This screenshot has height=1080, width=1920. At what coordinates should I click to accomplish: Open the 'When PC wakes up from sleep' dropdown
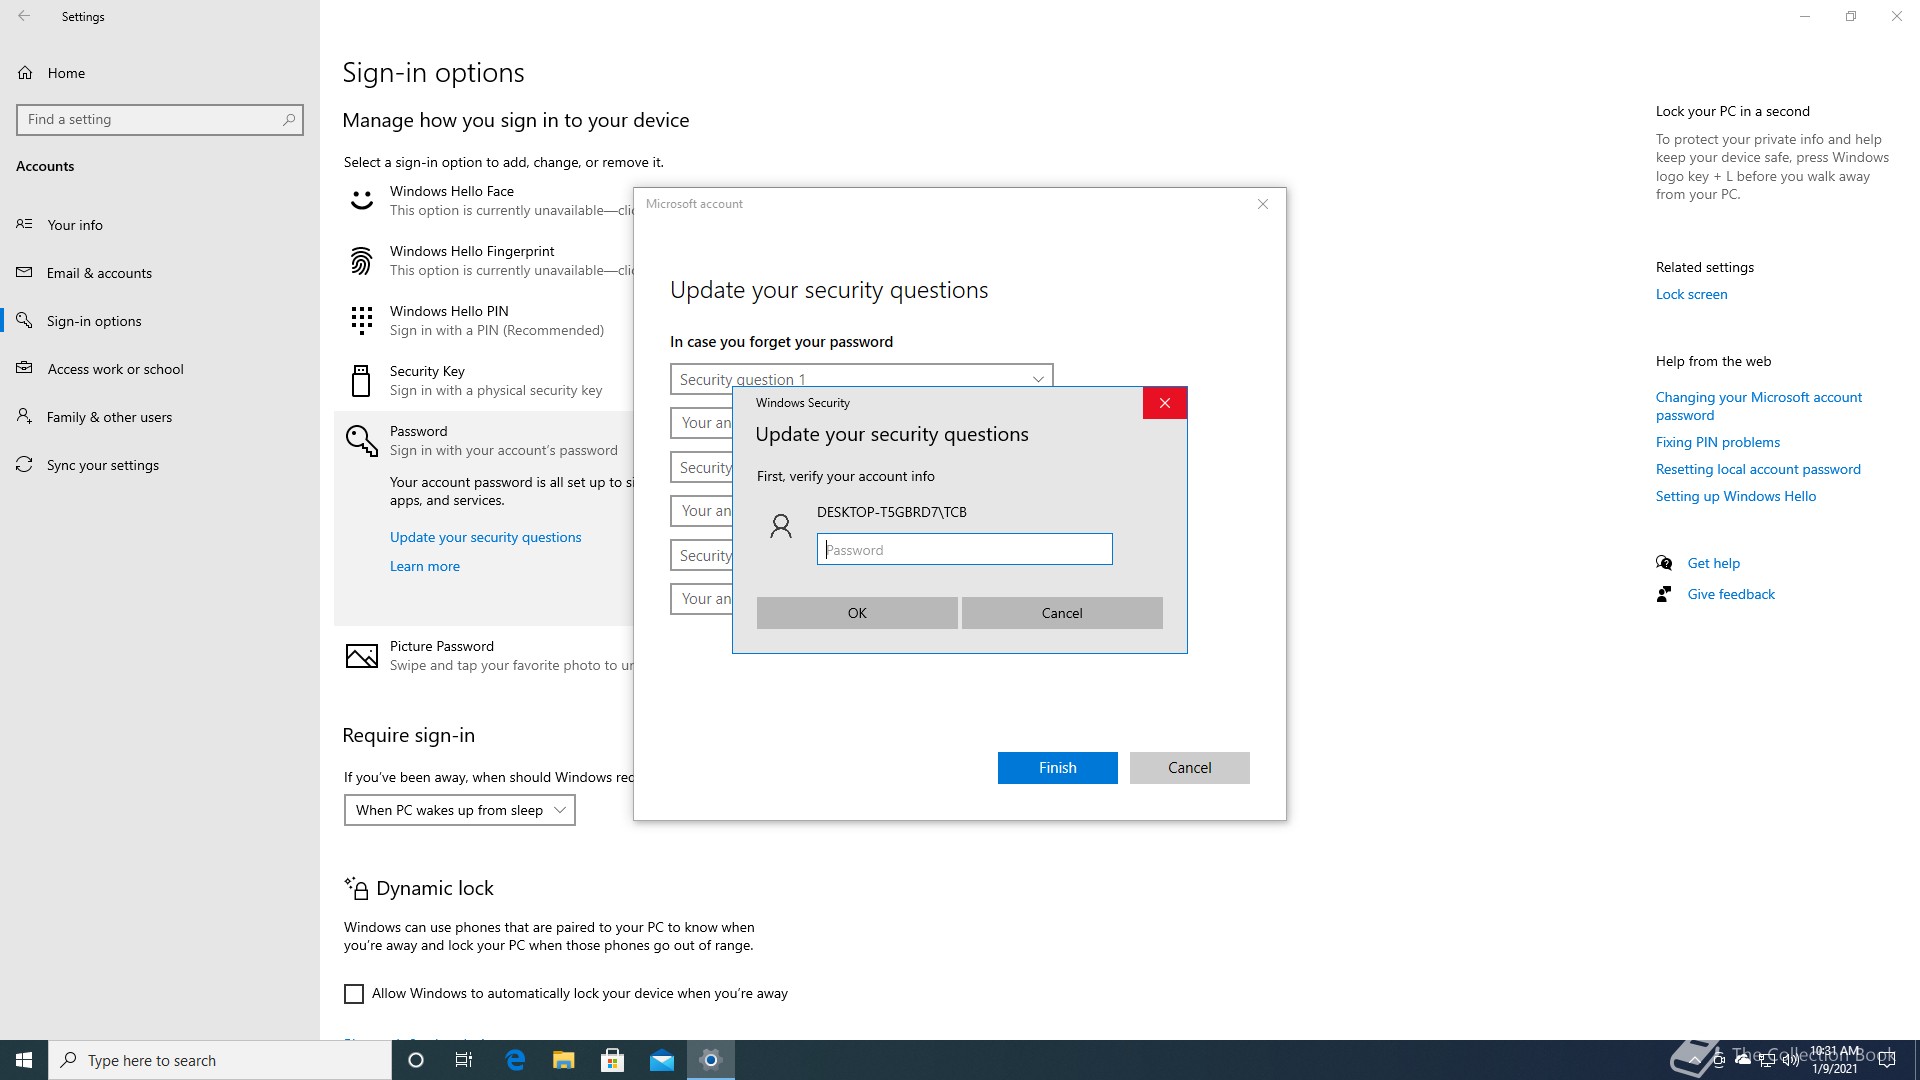459,810
